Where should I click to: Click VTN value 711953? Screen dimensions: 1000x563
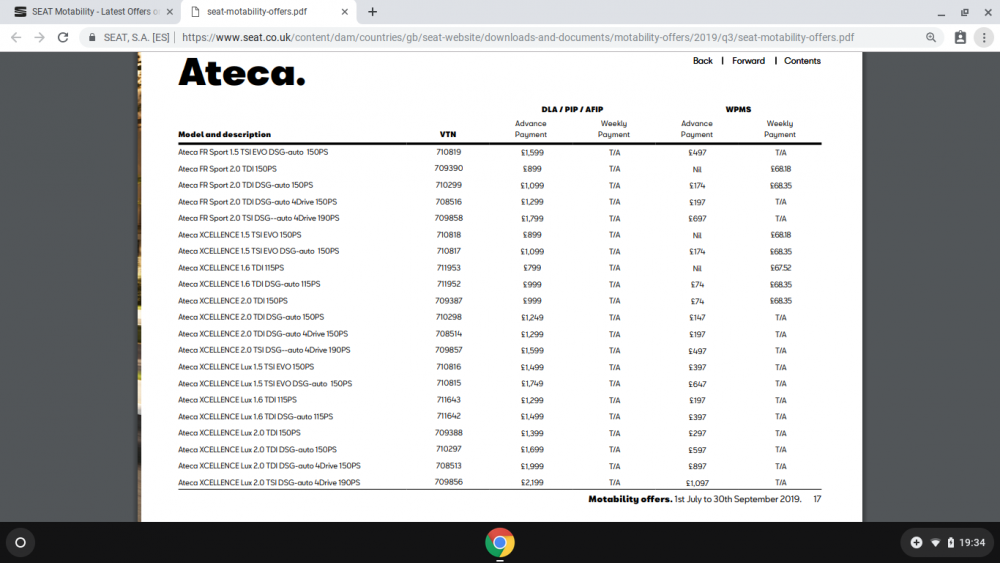point(449,268)
